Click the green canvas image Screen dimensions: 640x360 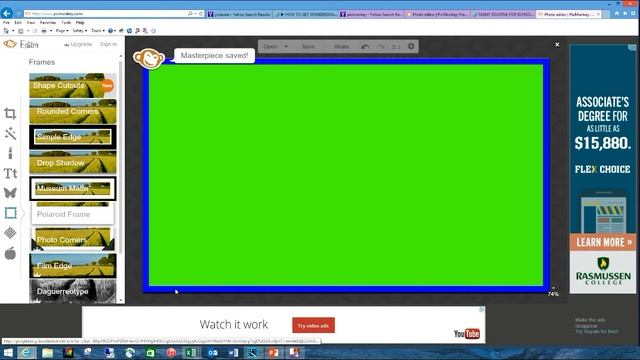346,175
